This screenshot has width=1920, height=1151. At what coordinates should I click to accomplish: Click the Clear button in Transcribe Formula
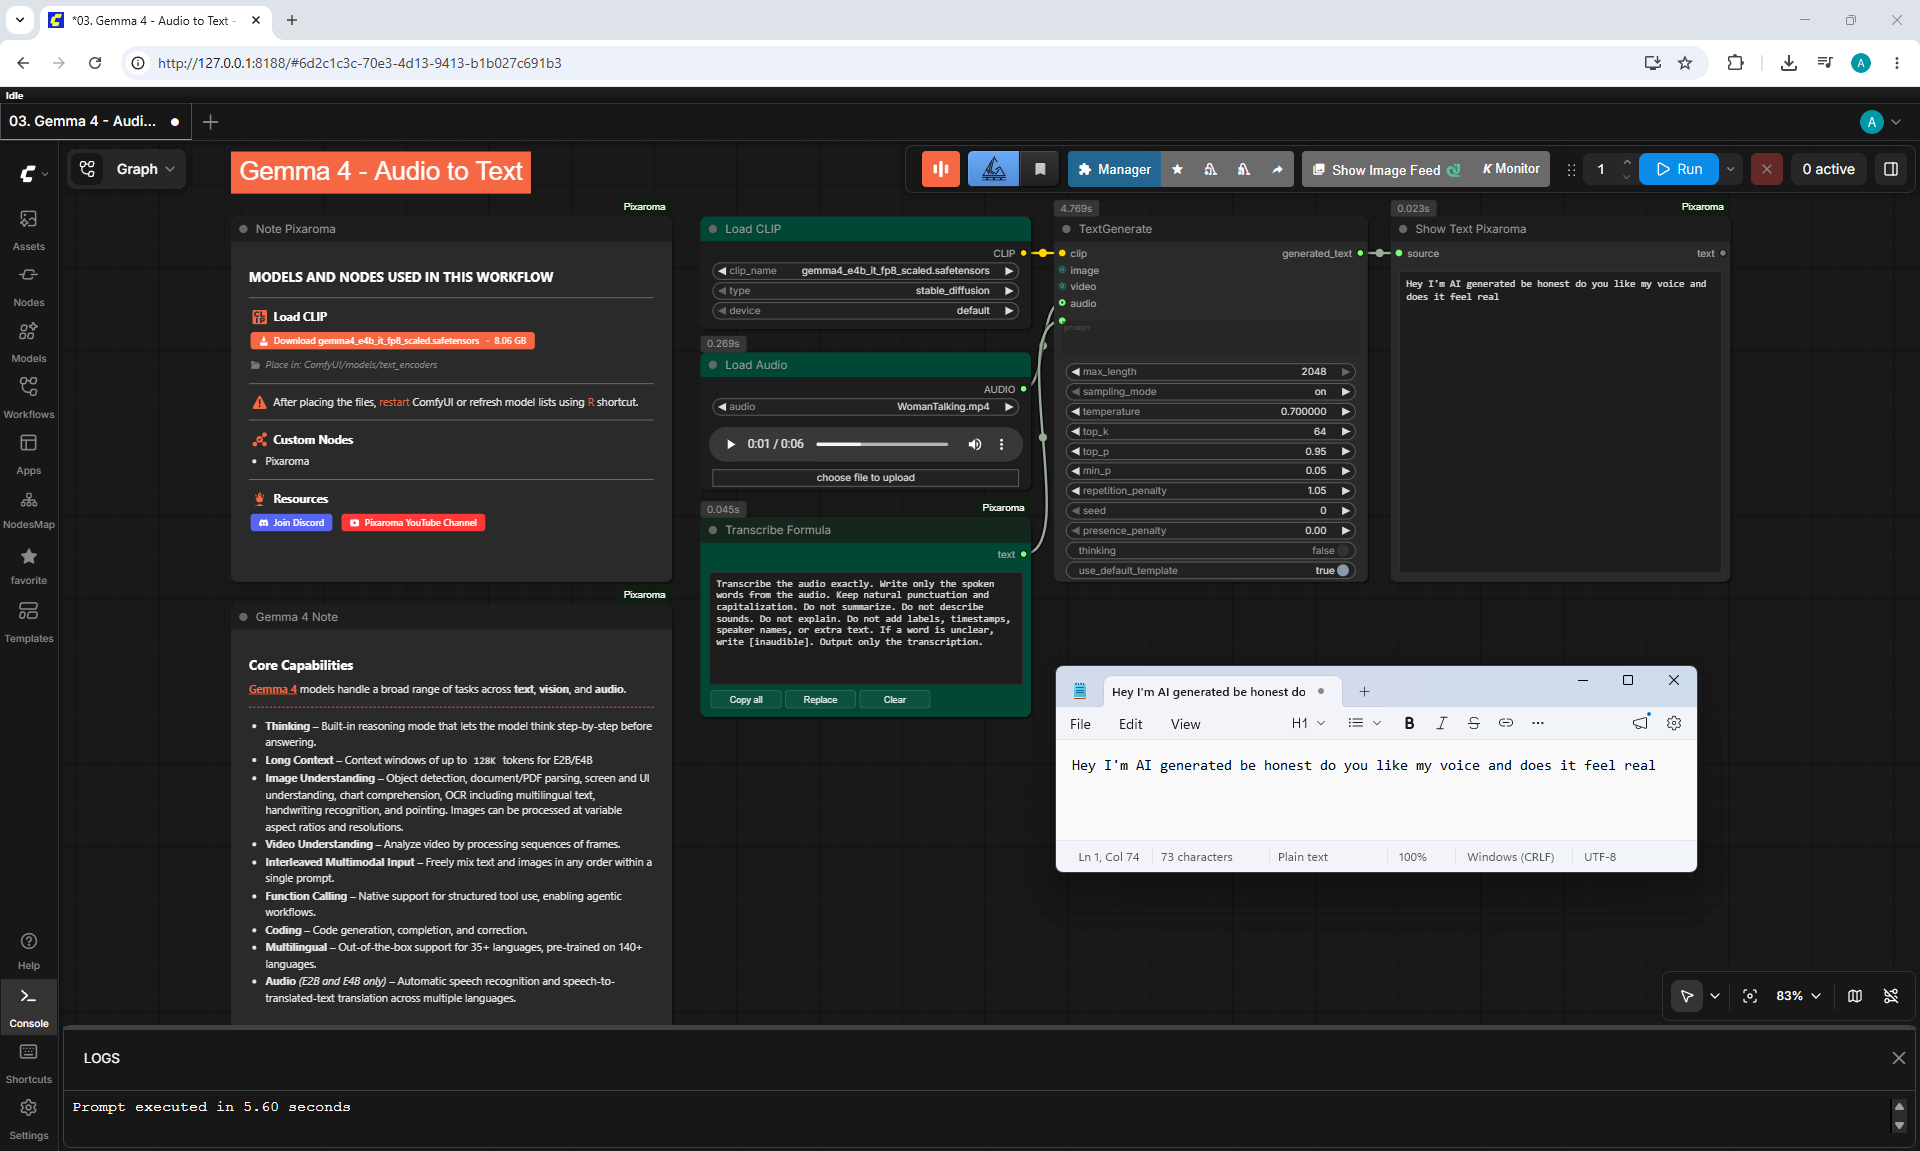(895, 700)
